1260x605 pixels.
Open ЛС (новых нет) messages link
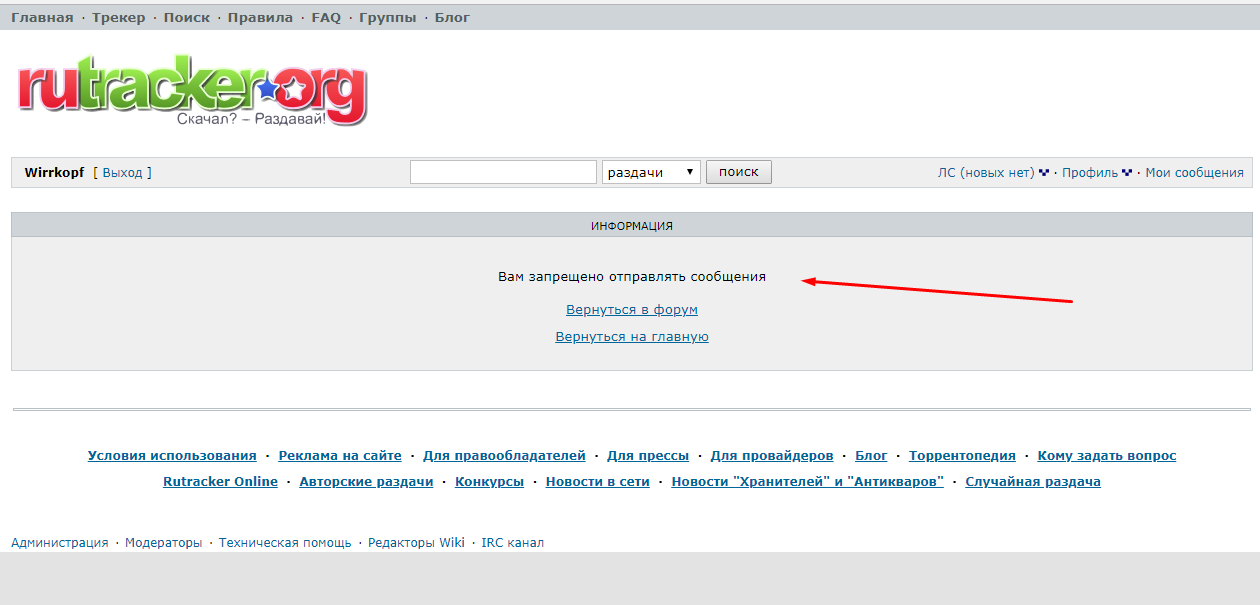986,173
